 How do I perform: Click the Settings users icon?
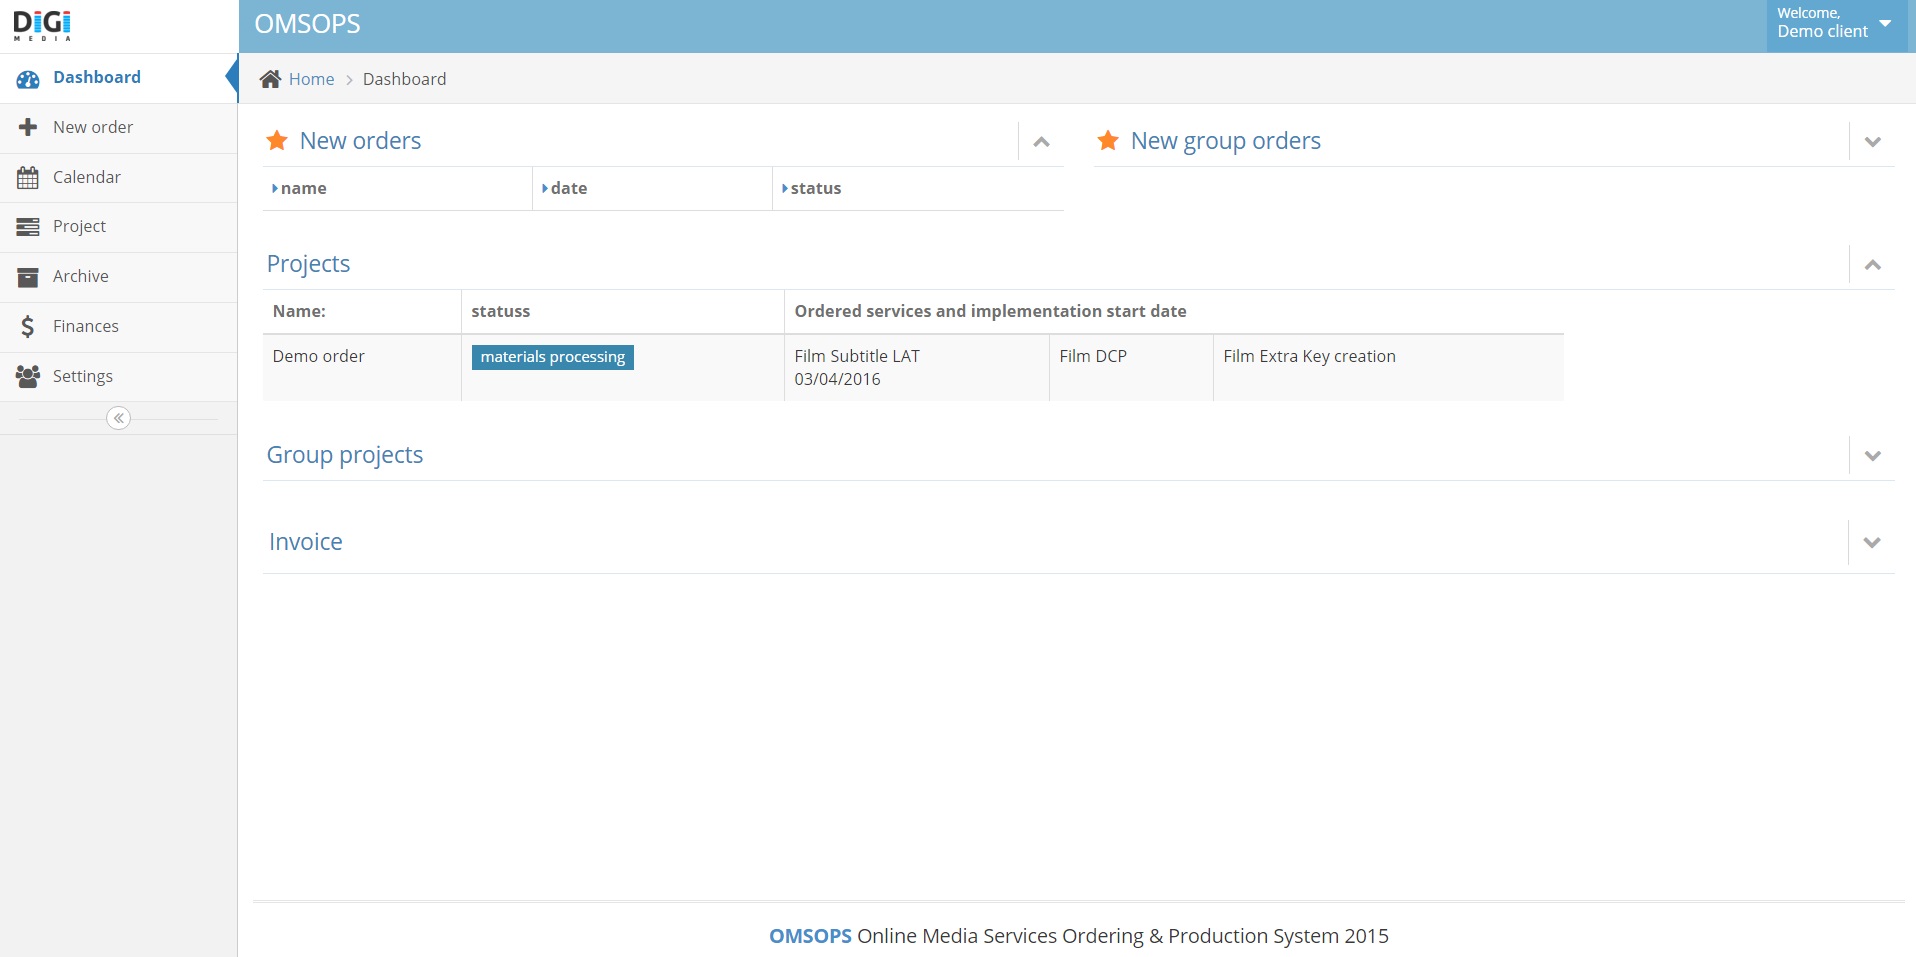click(28, 376)
